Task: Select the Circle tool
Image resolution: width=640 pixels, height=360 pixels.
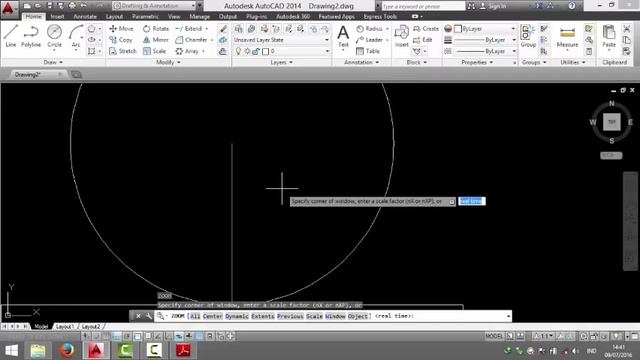Action: tap(54, 36)
